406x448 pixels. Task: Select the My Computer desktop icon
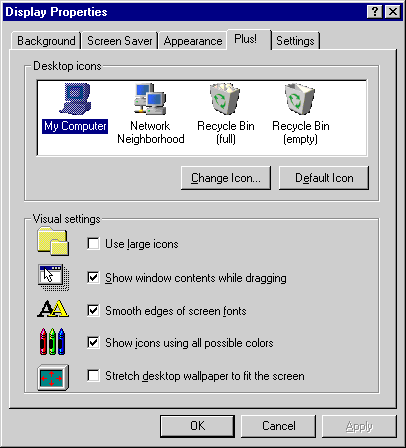75,108
